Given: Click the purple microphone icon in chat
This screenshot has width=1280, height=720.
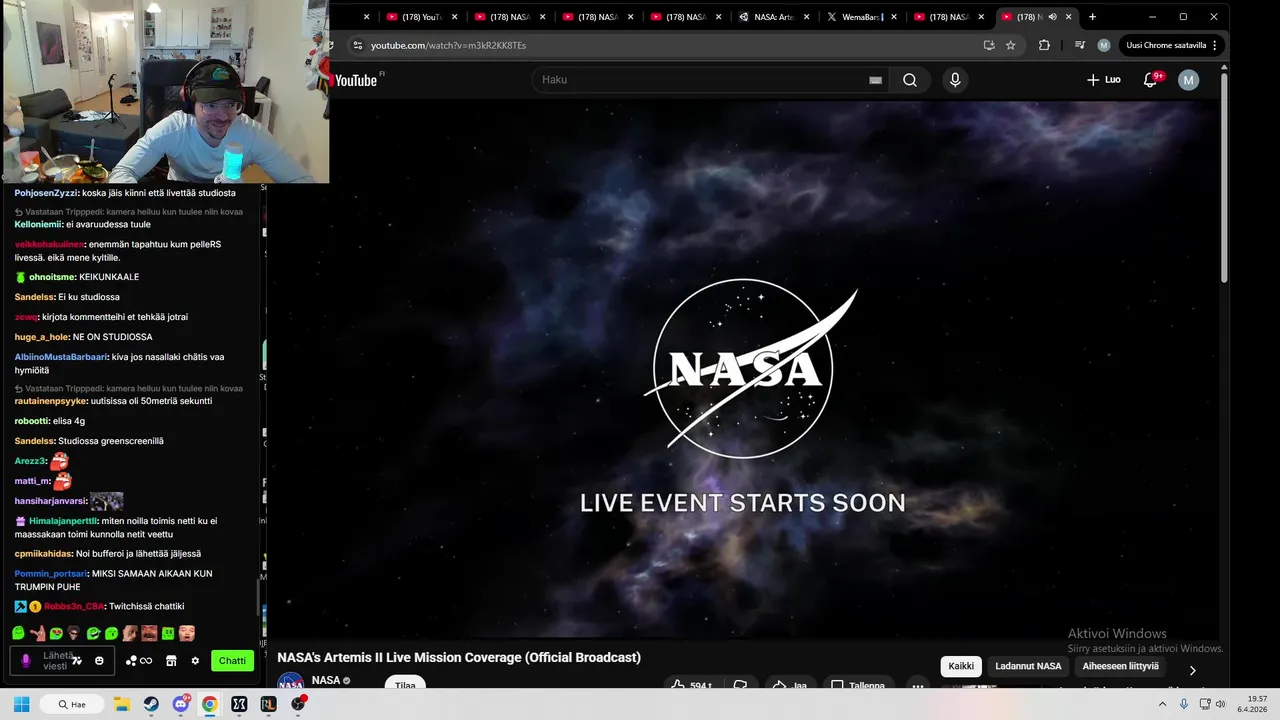Looking at the screenshot, I should [26, 661].
